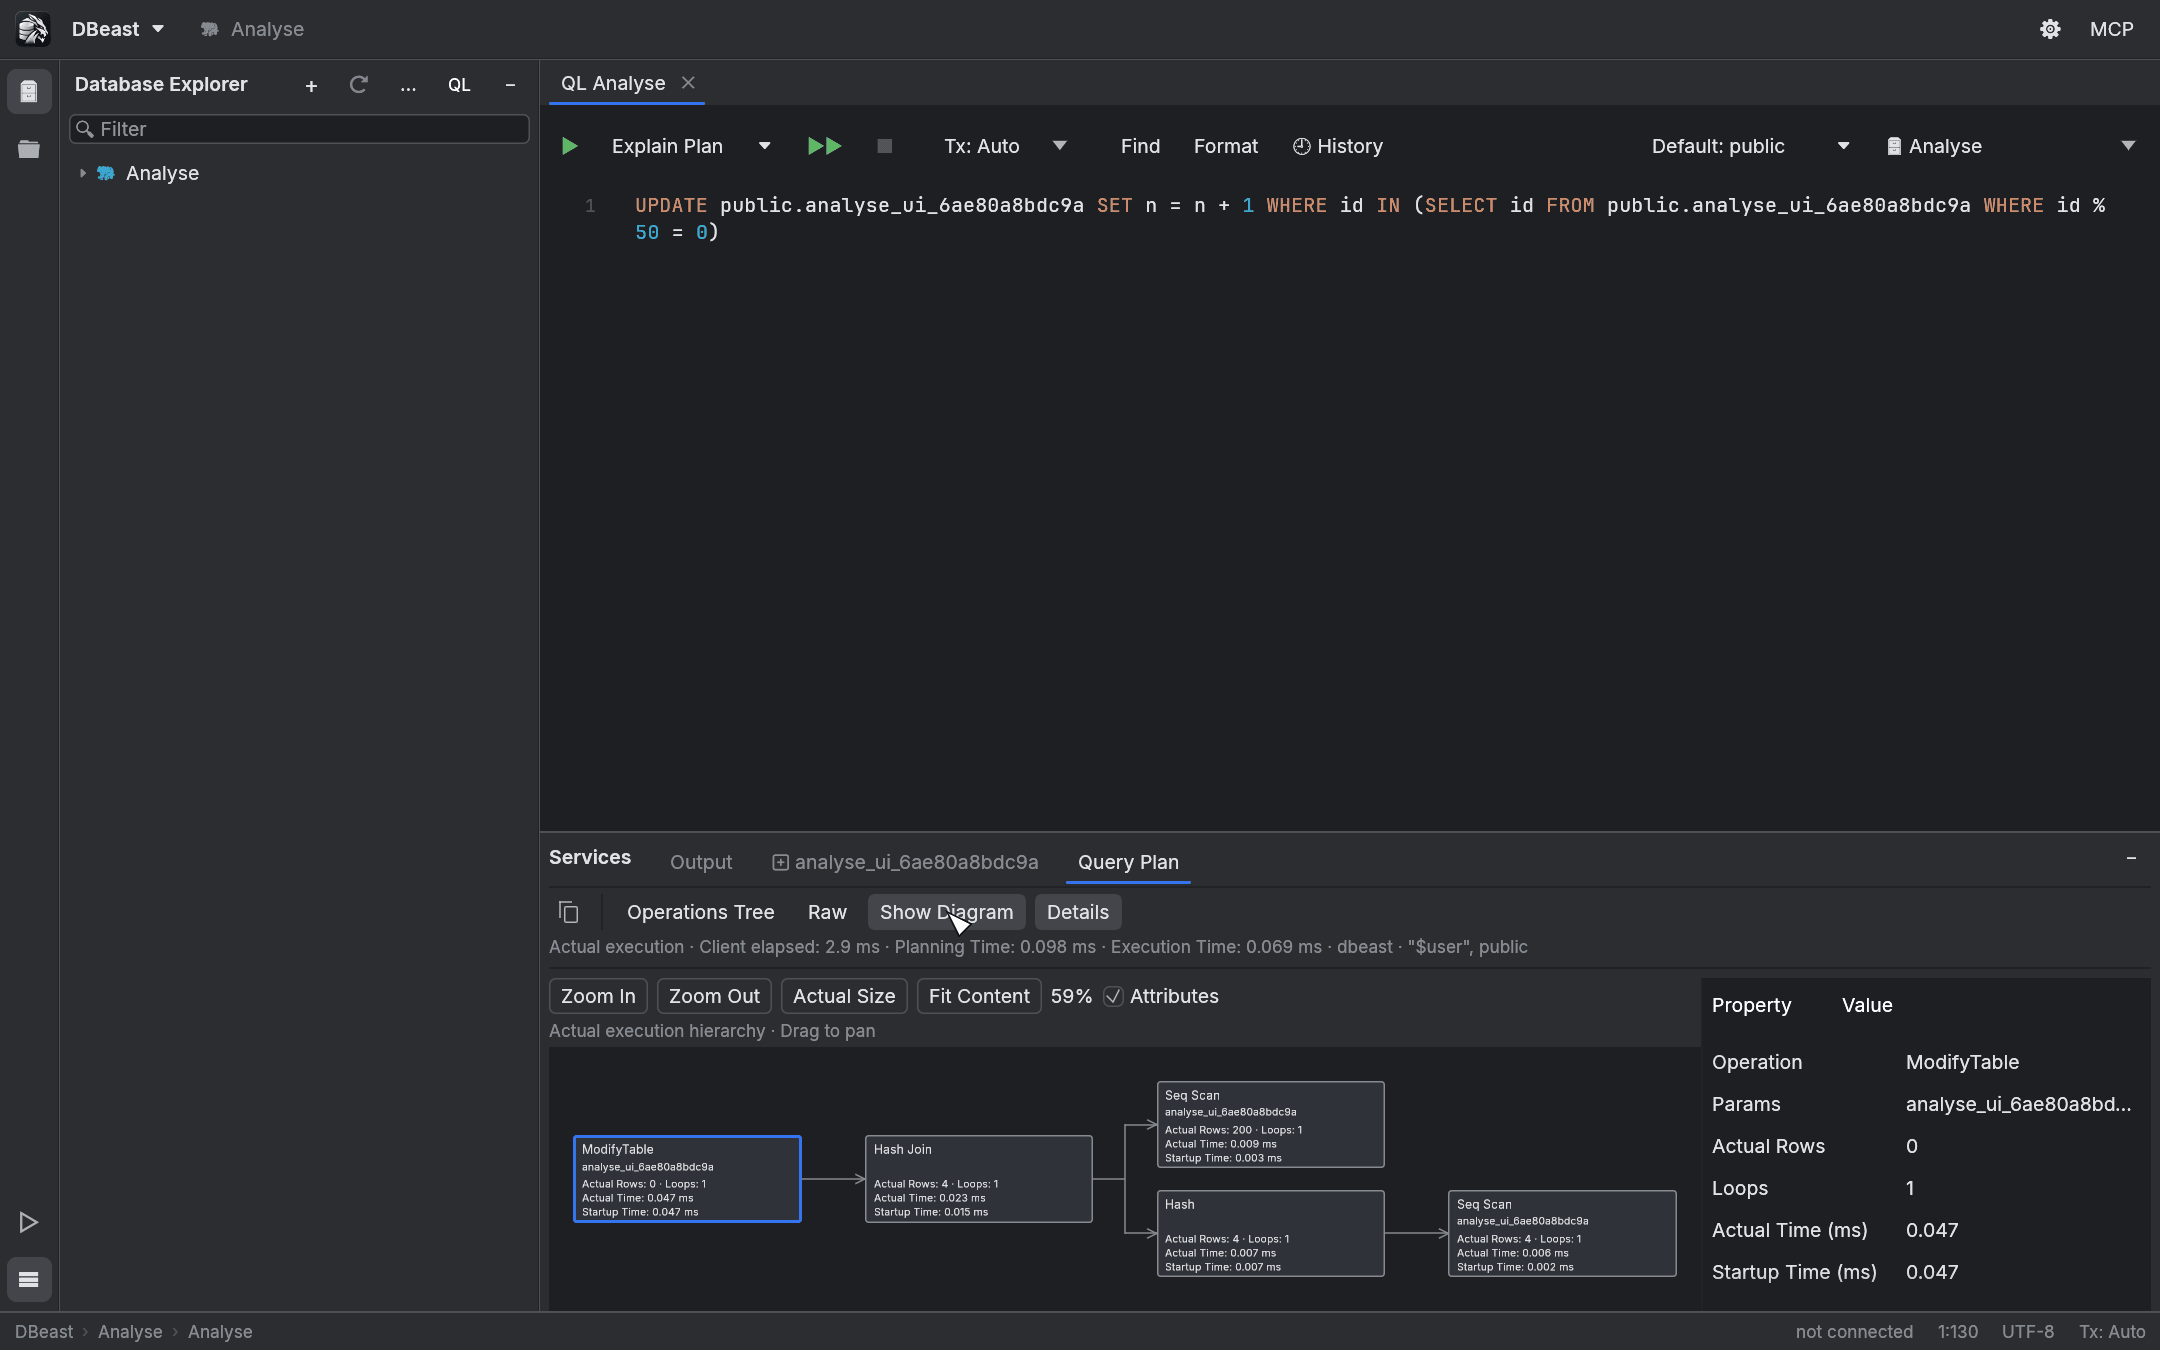Image resolution: width=2160 pixels, height=1350 pixels.
Task: Add new connection with plus icon
Action: (311, 86)
